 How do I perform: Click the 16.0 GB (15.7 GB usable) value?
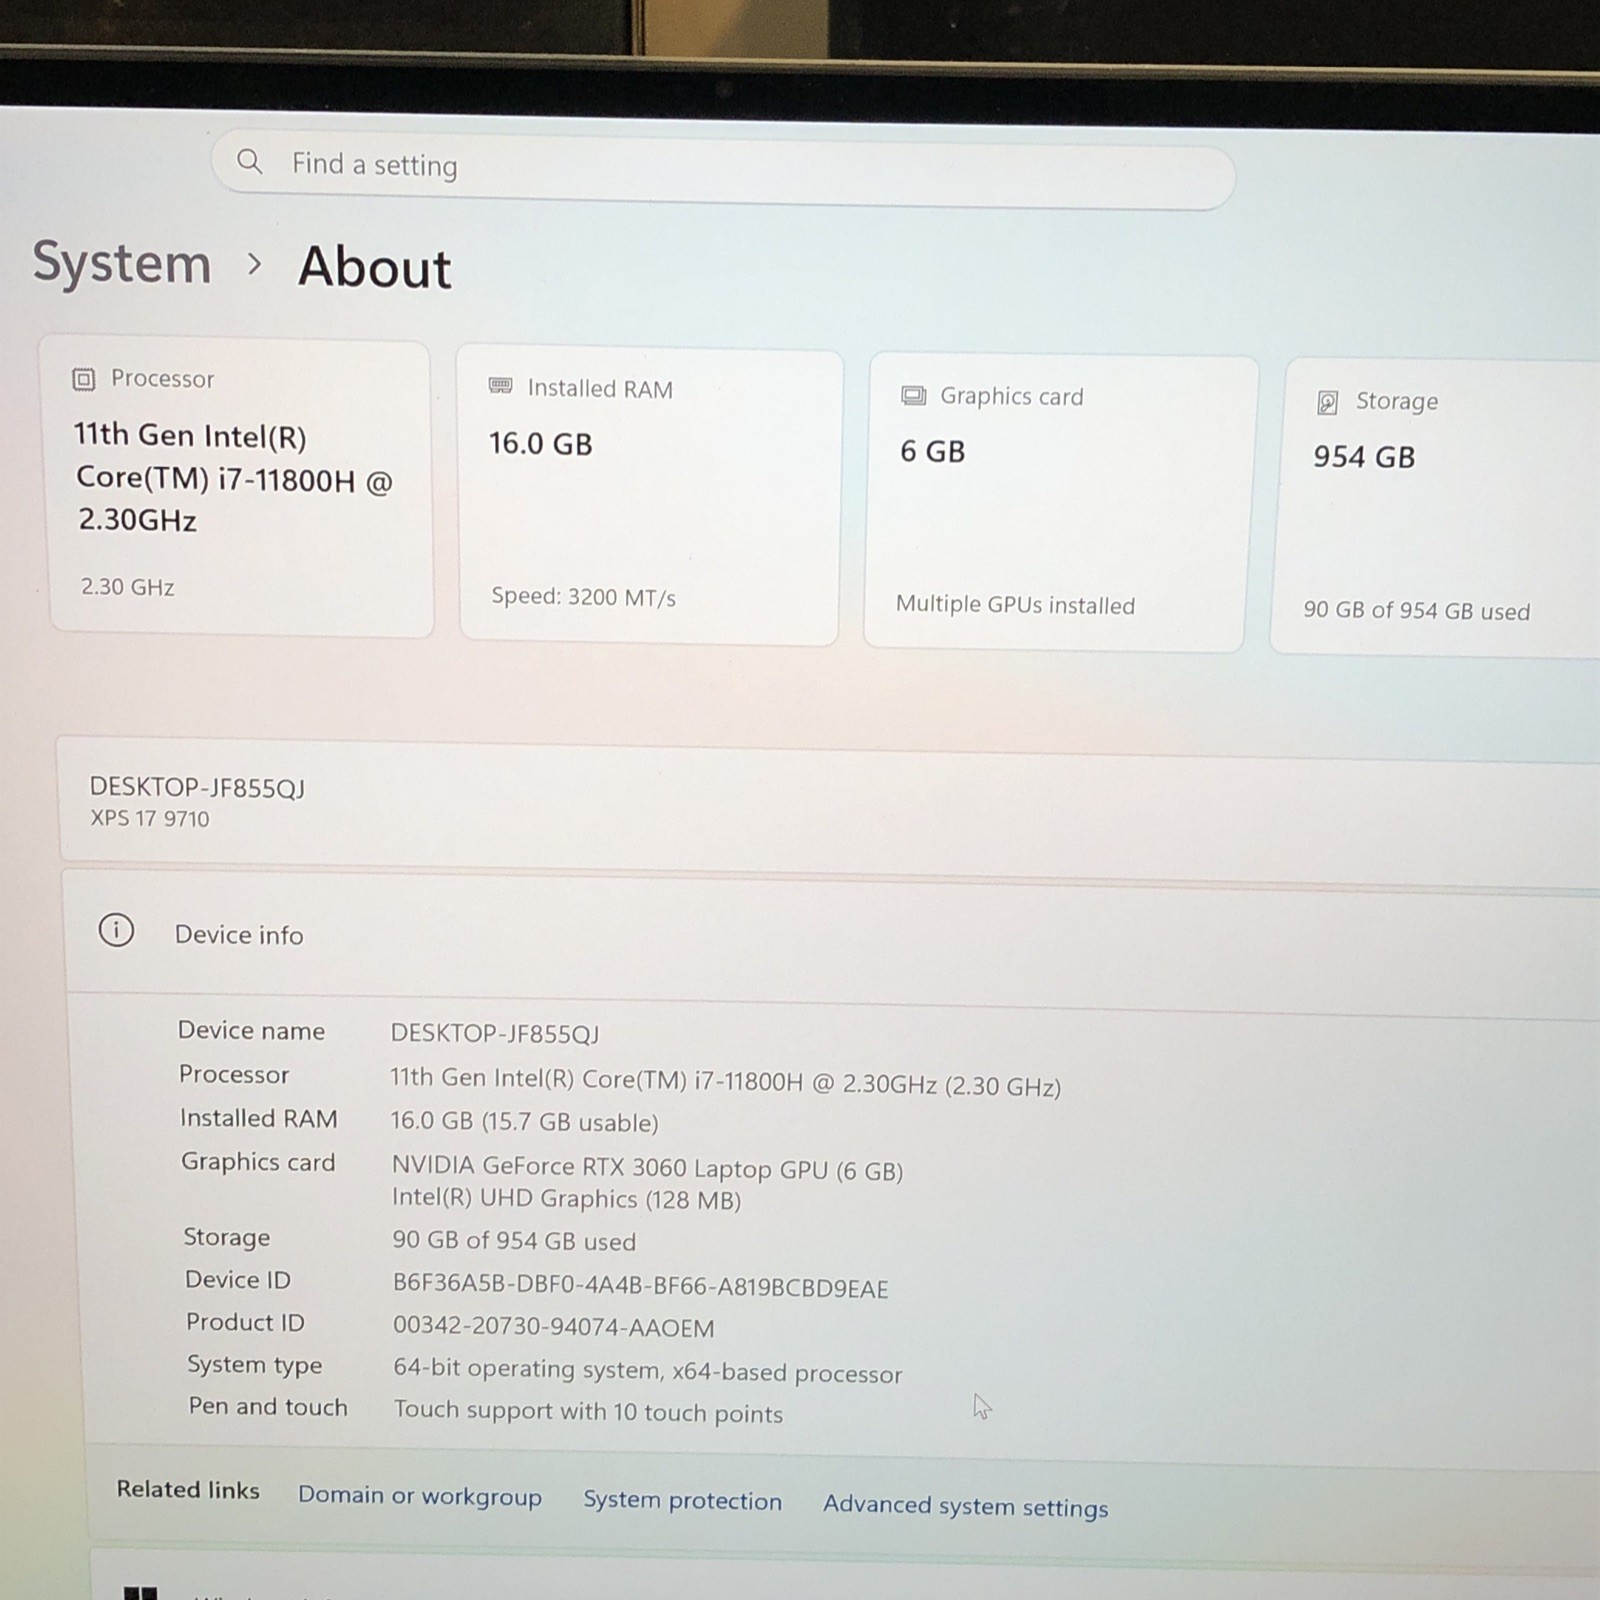[524, 1121]
